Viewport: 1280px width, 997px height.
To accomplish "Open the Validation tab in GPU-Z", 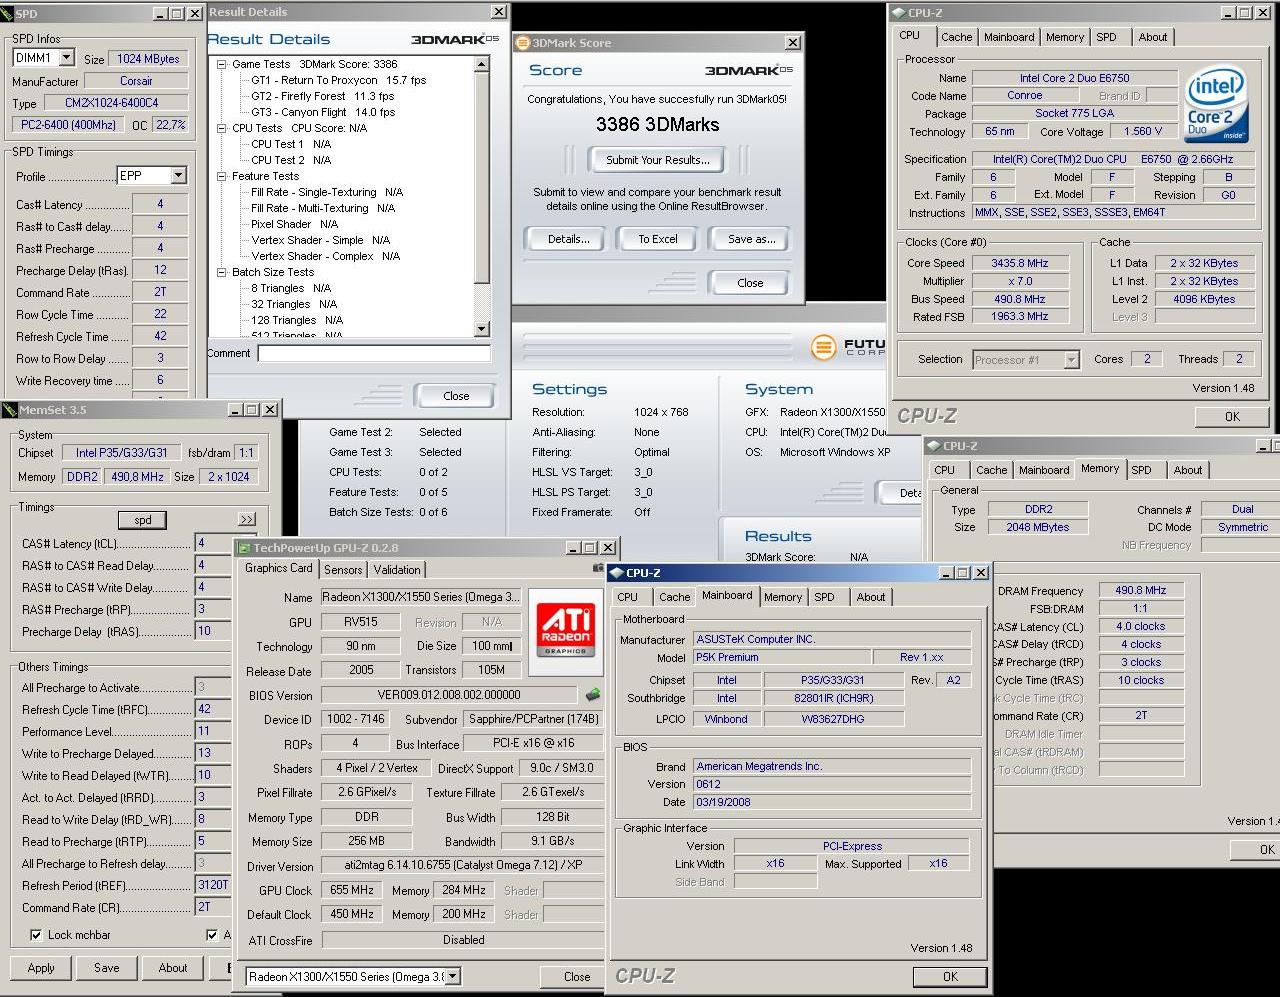I will [x=397, y=570].
